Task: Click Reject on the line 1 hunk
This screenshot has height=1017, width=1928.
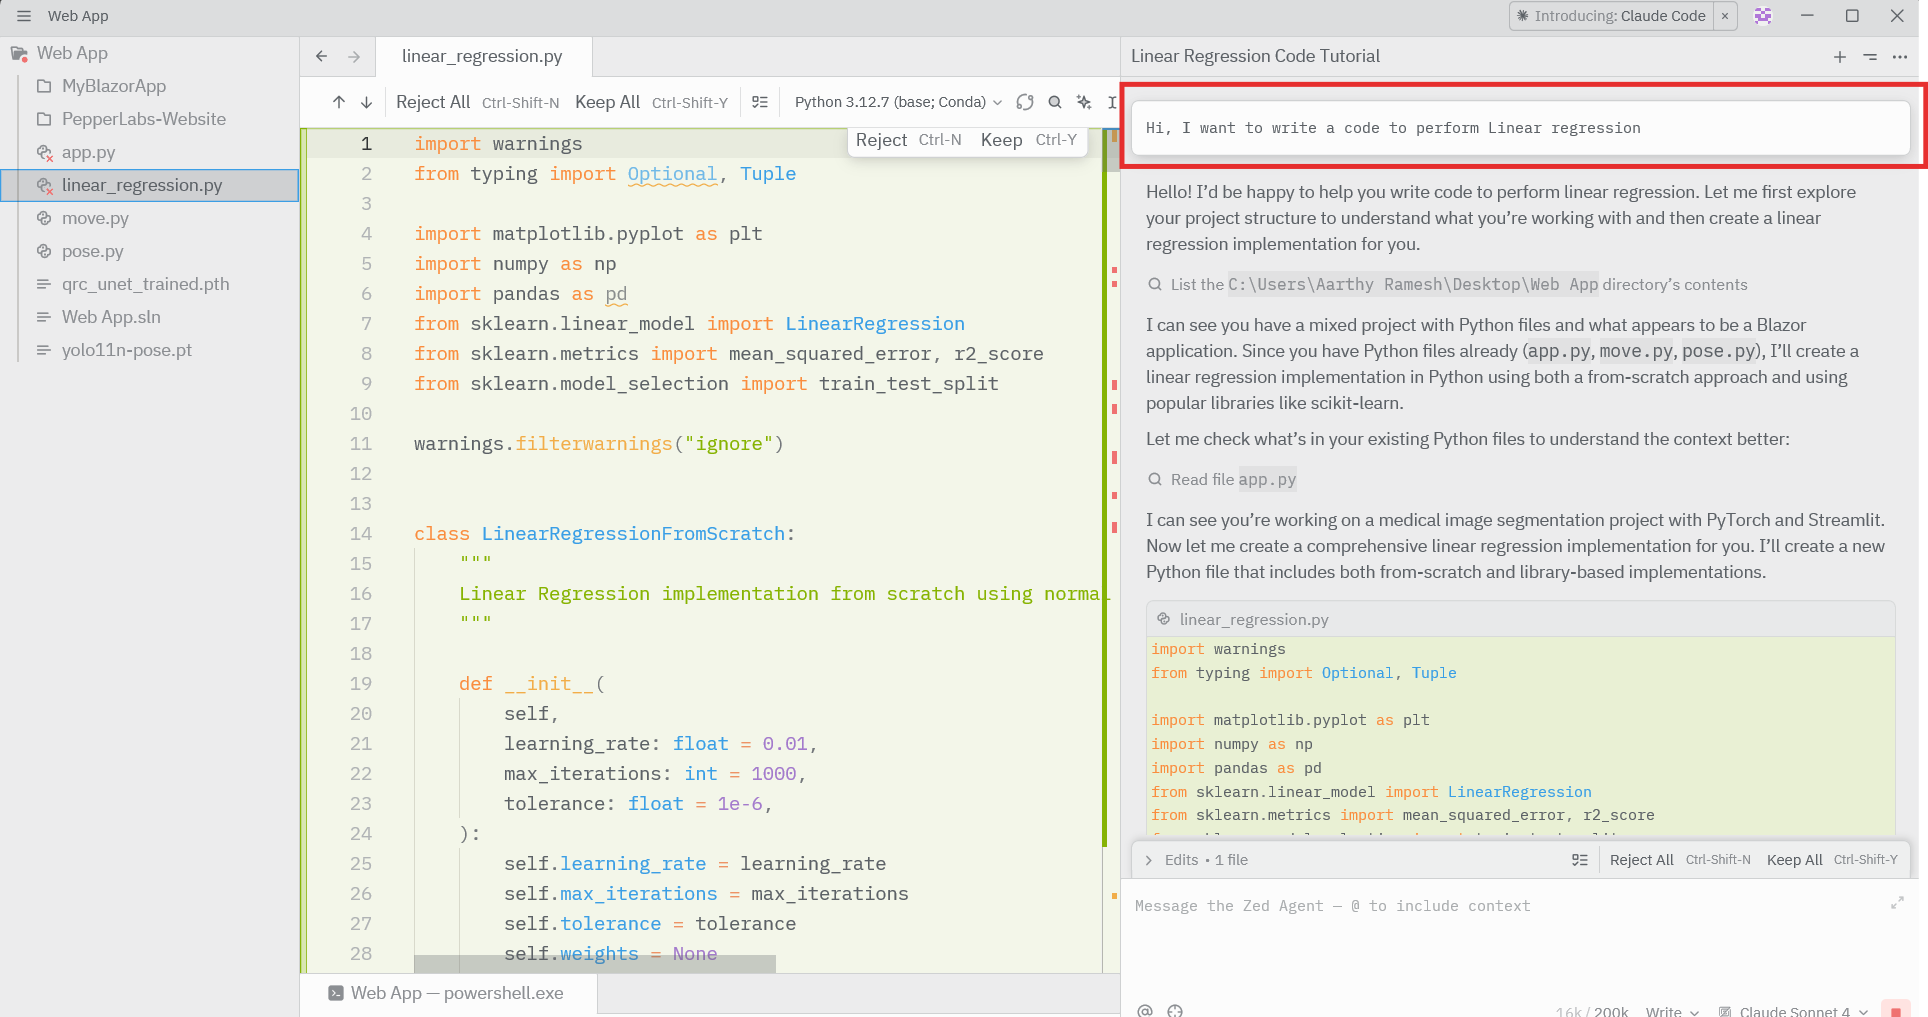Action: (x=881, y=140)
